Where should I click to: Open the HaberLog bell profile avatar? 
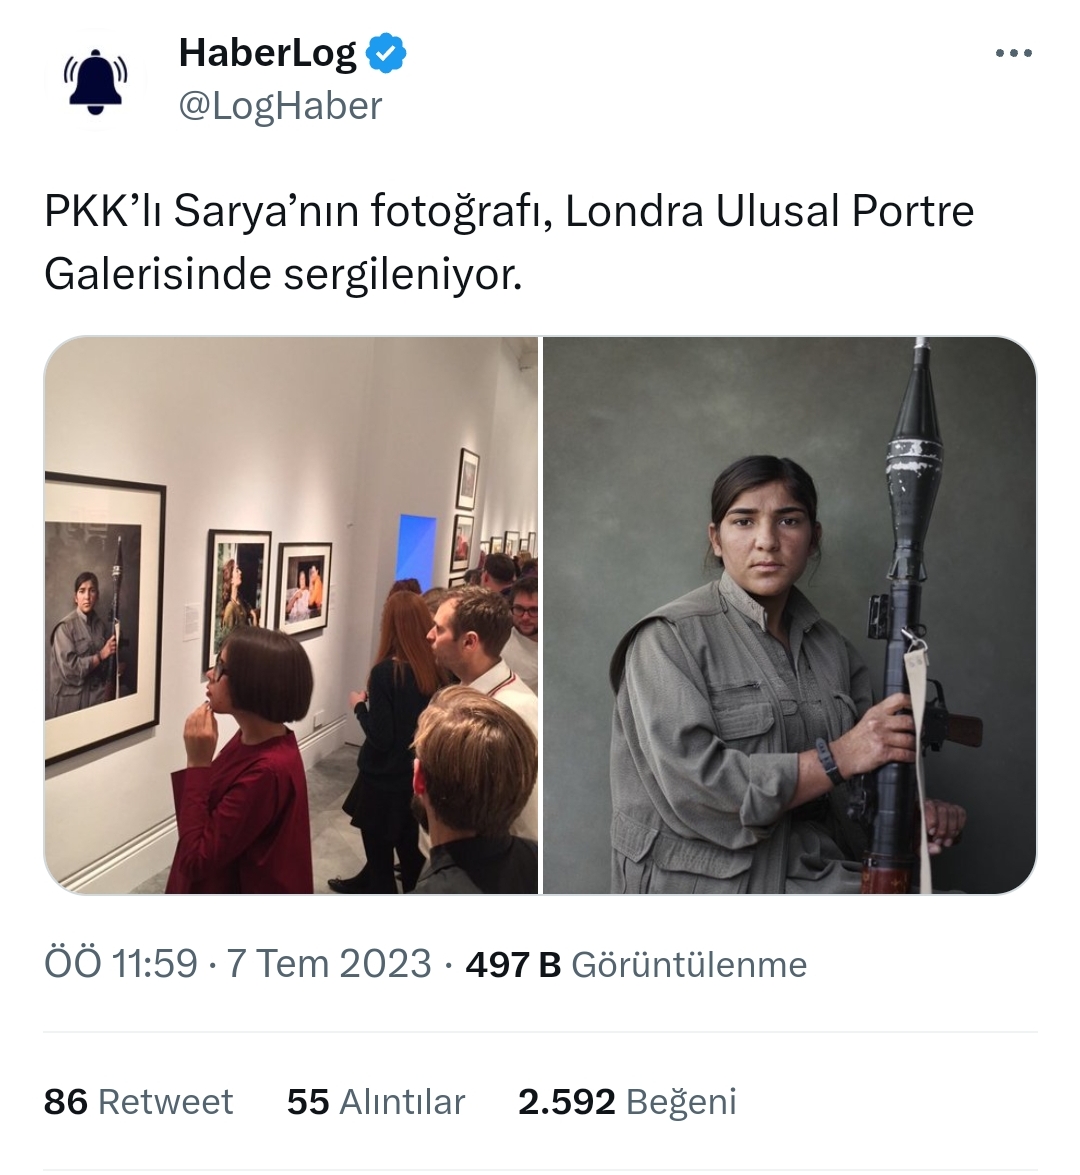pos(95,80)
